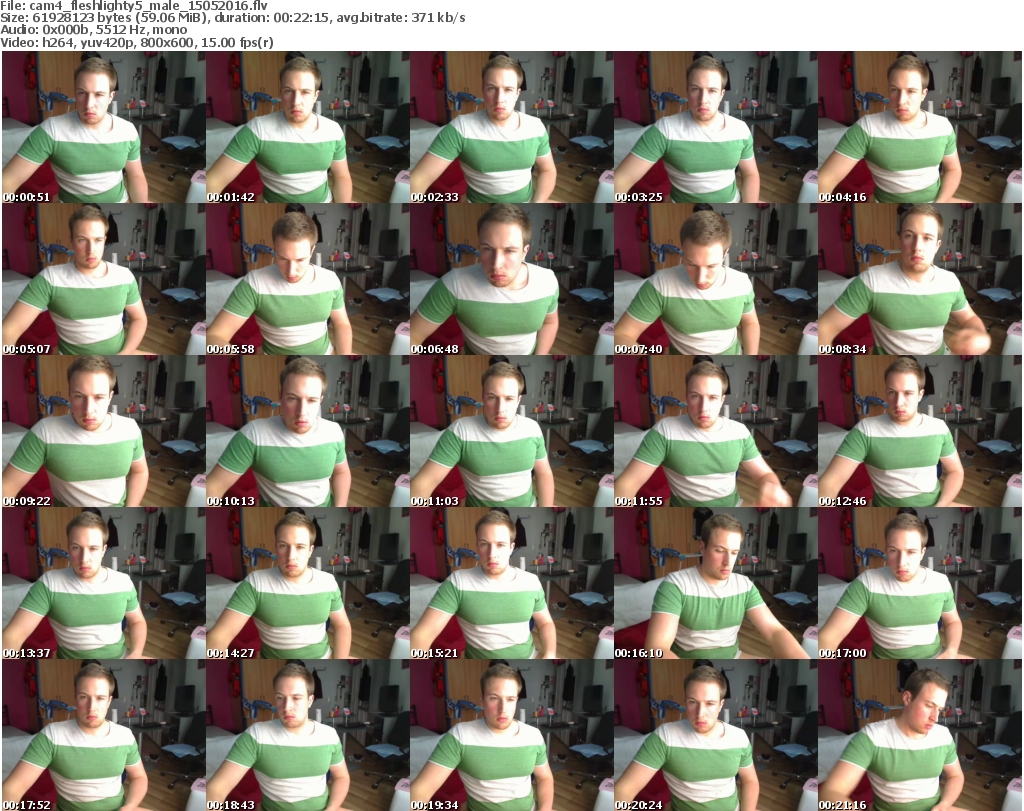Click the Video codec info line
Screen dimensions: 1024x811
coord(136,42)
